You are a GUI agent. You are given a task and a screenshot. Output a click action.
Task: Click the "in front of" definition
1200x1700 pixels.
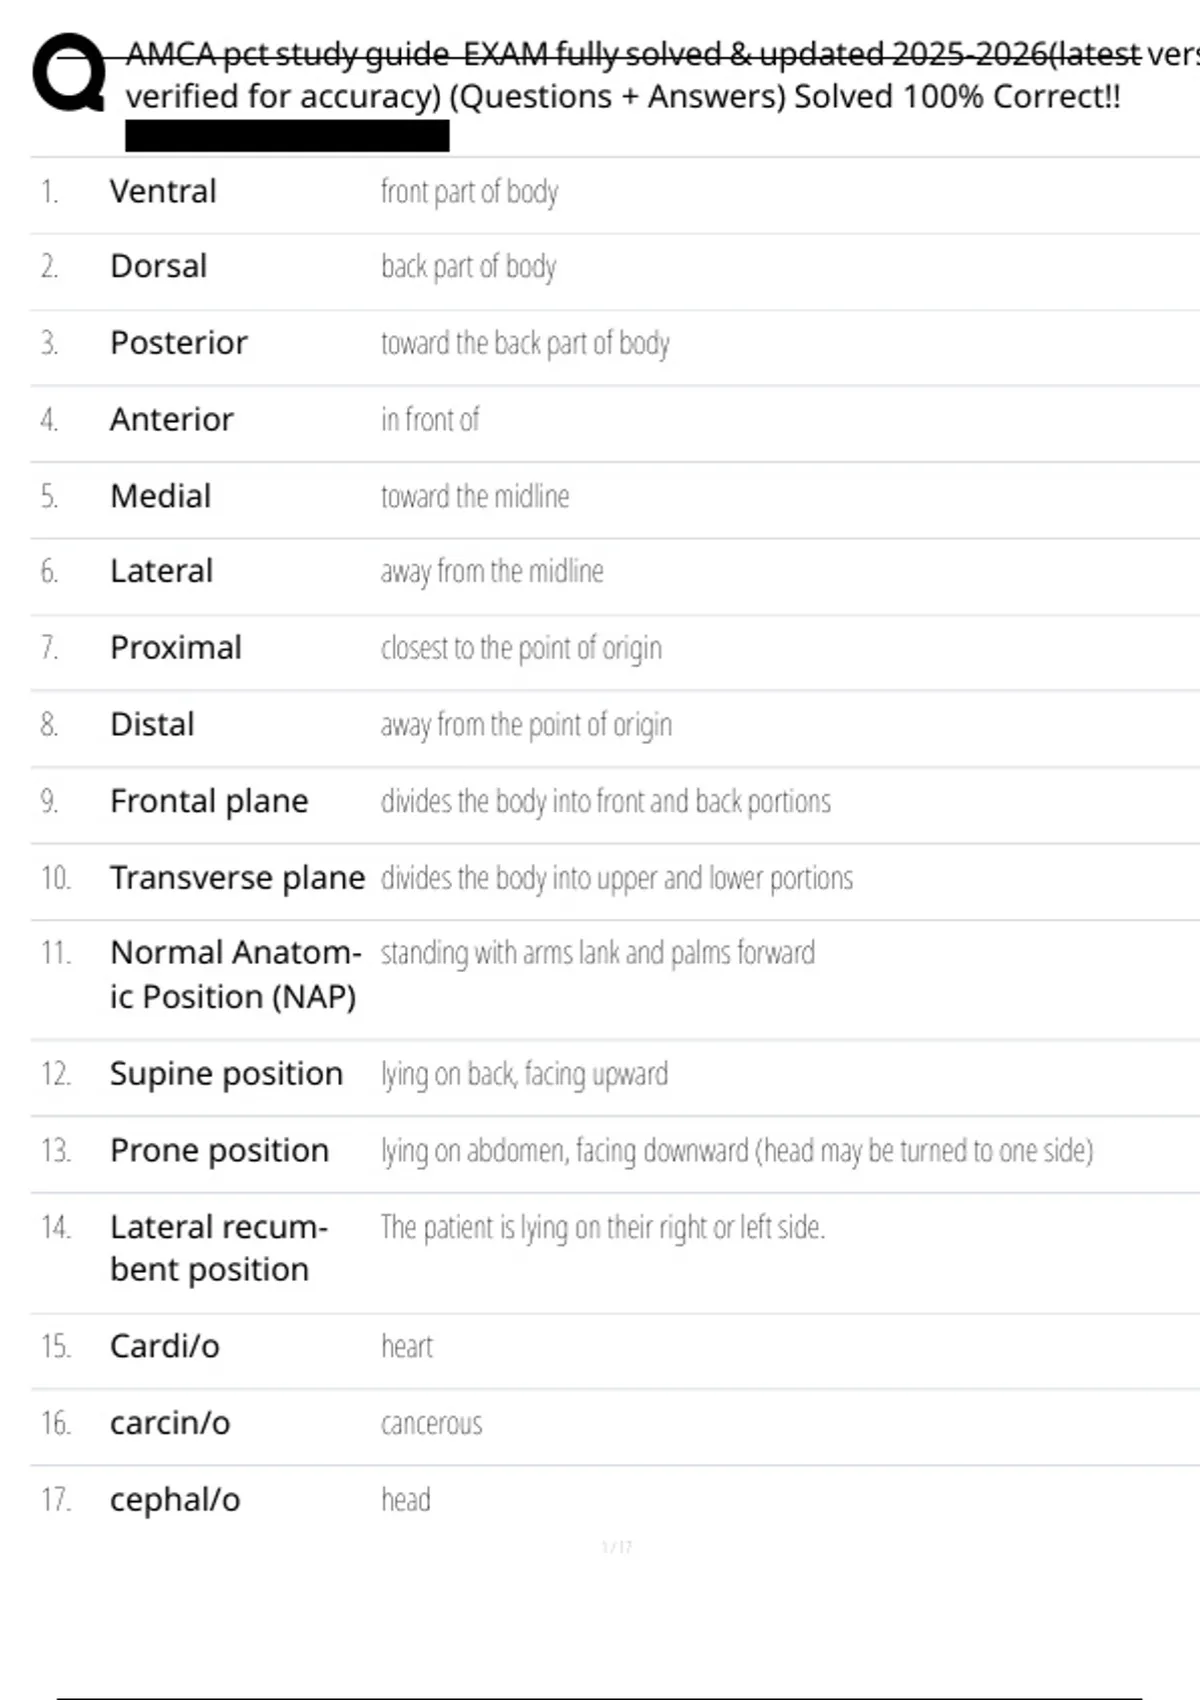(x=430, y=420)
